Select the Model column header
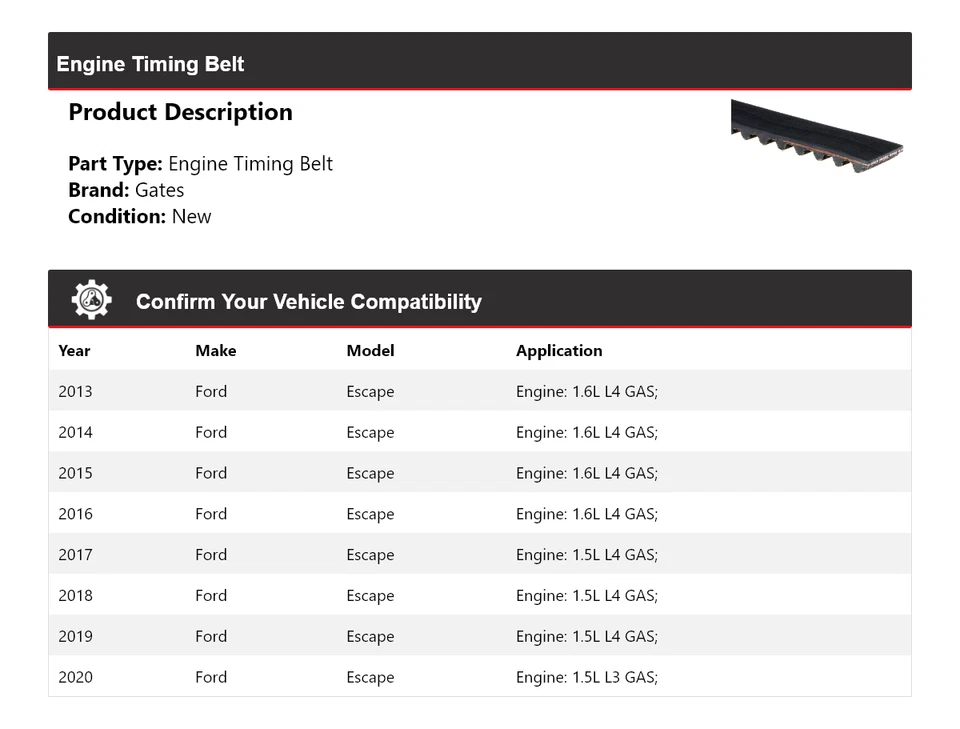The height and width of the screenshot is (729, 960). coord(370,351)
